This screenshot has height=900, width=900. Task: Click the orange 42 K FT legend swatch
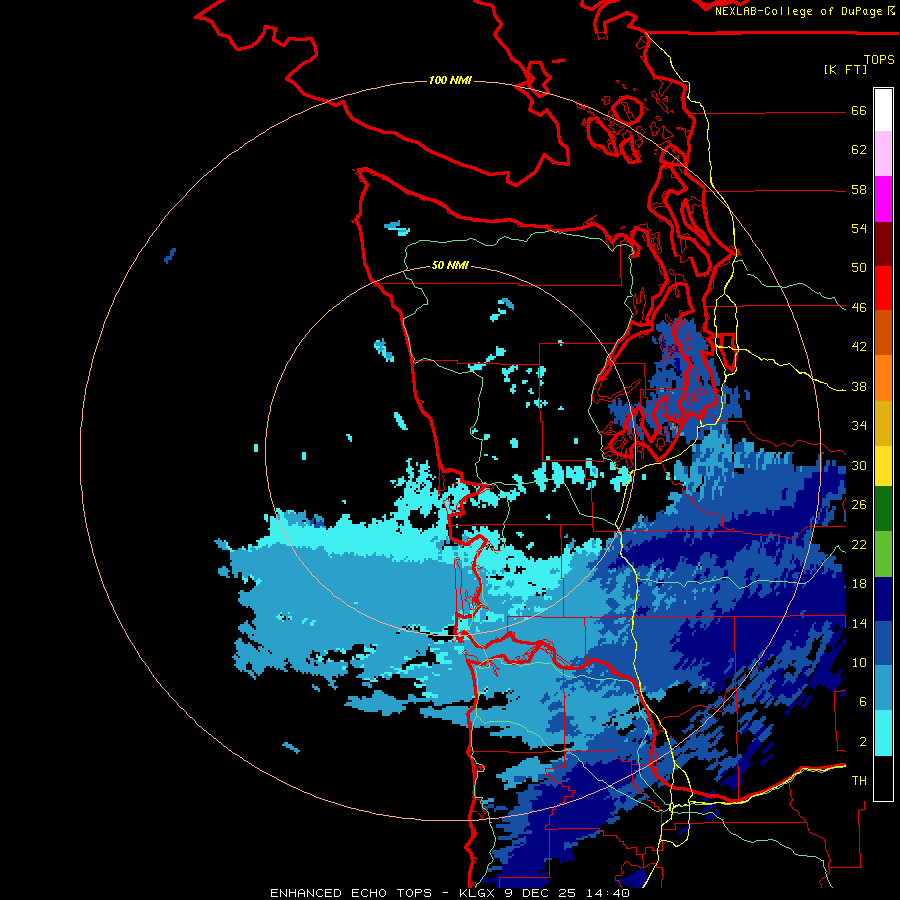click(883, 377)
